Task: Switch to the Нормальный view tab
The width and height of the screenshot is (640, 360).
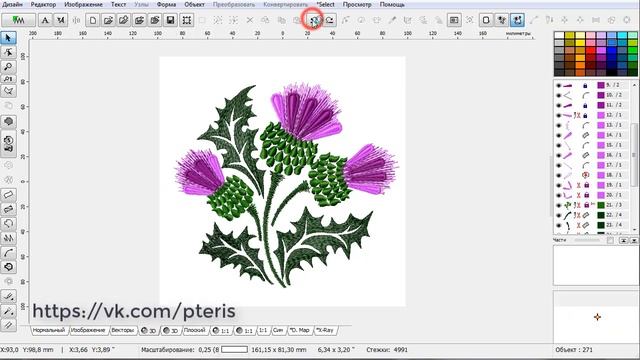Action: 49,330
